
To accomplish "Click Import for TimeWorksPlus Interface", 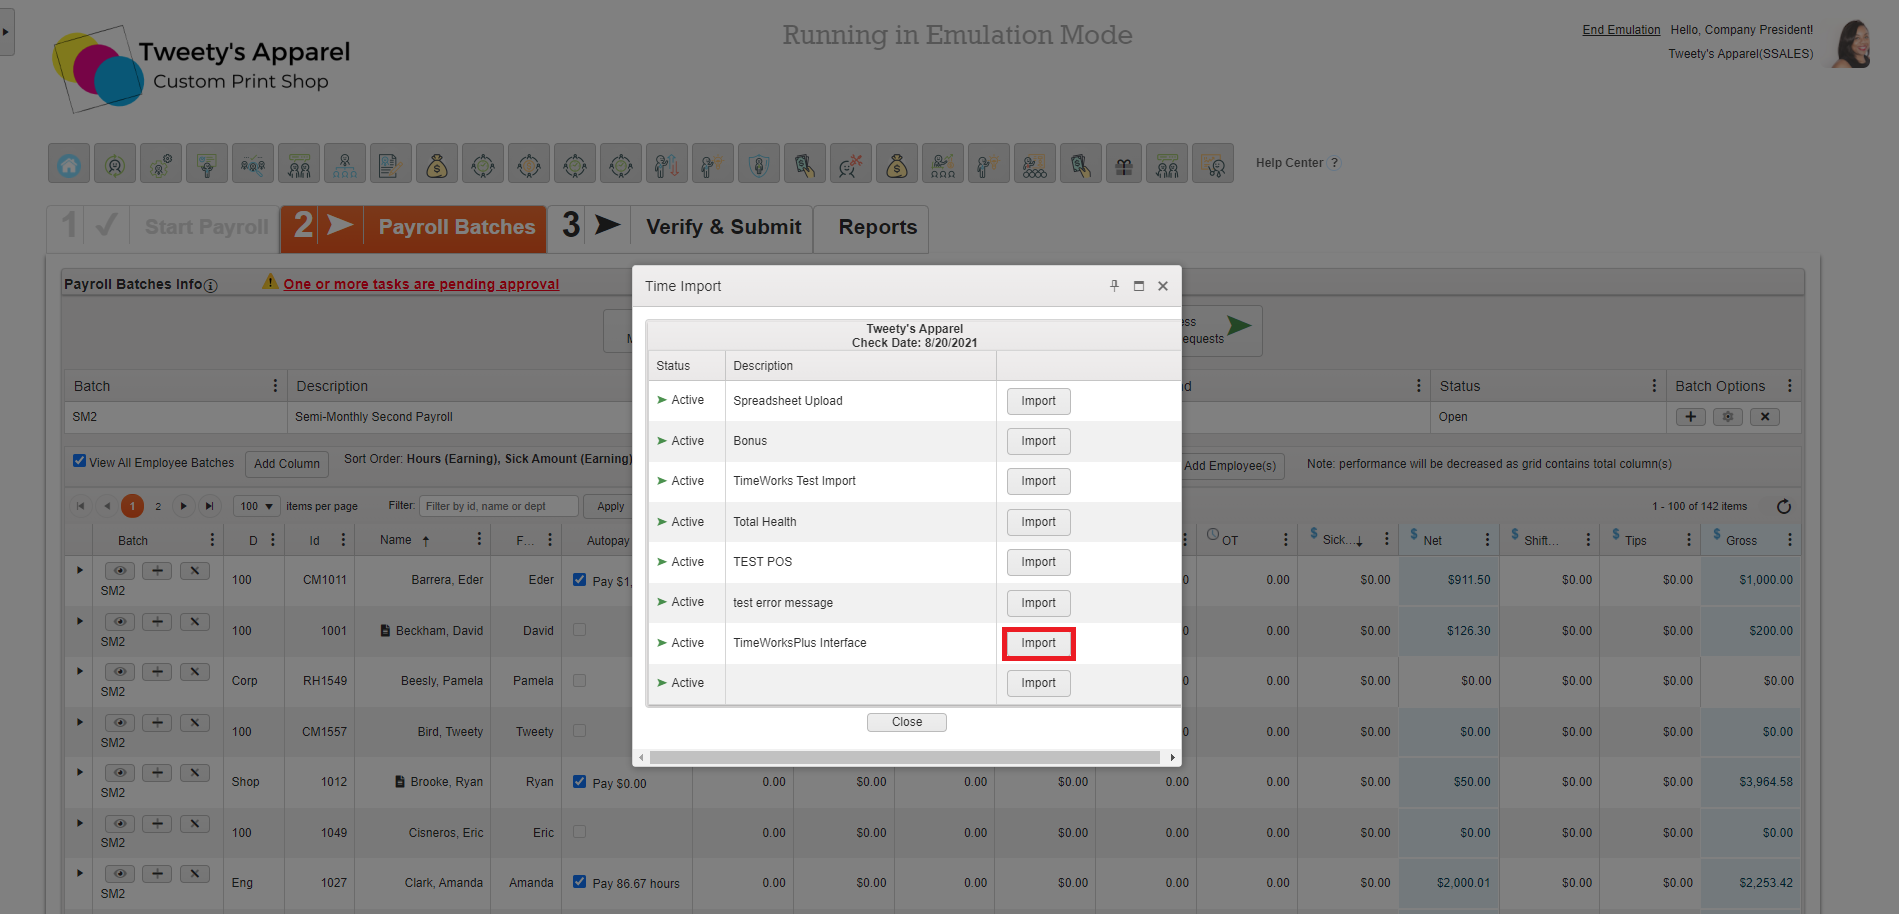I will (x=1038, y=643).
